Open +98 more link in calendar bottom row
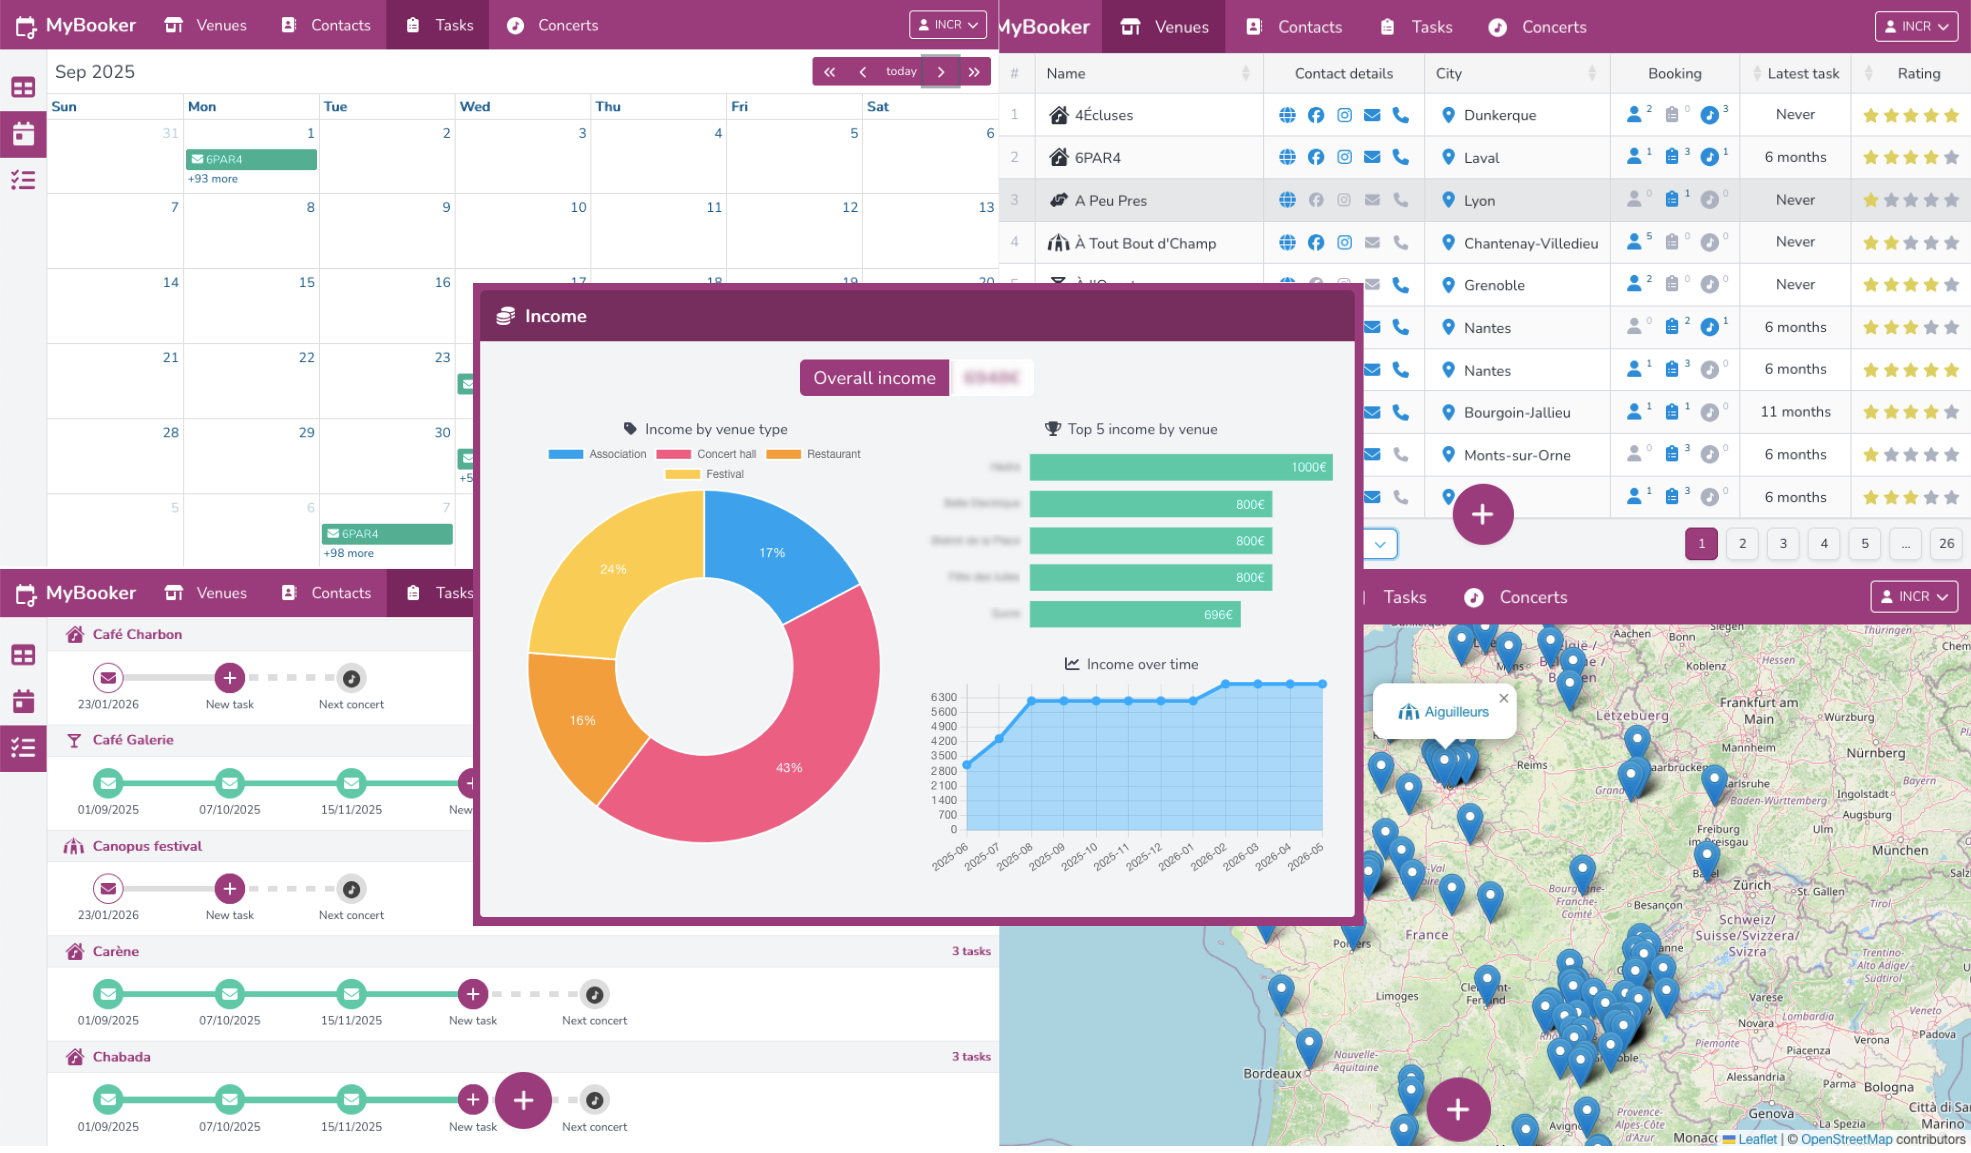This screenshot has width=1971, height=1153. (x=348, y=553)
